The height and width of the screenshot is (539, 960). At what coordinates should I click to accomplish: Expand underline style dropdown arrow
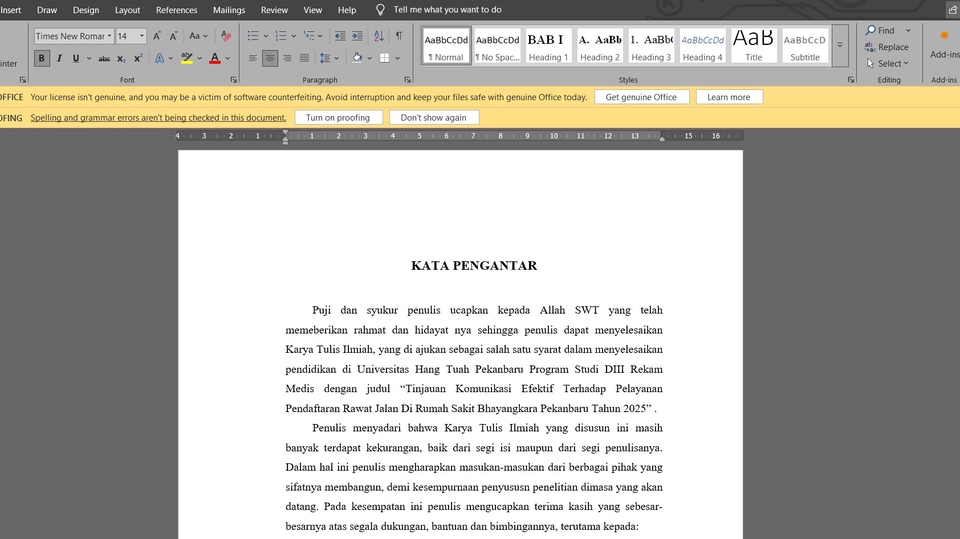coord(89,58)
